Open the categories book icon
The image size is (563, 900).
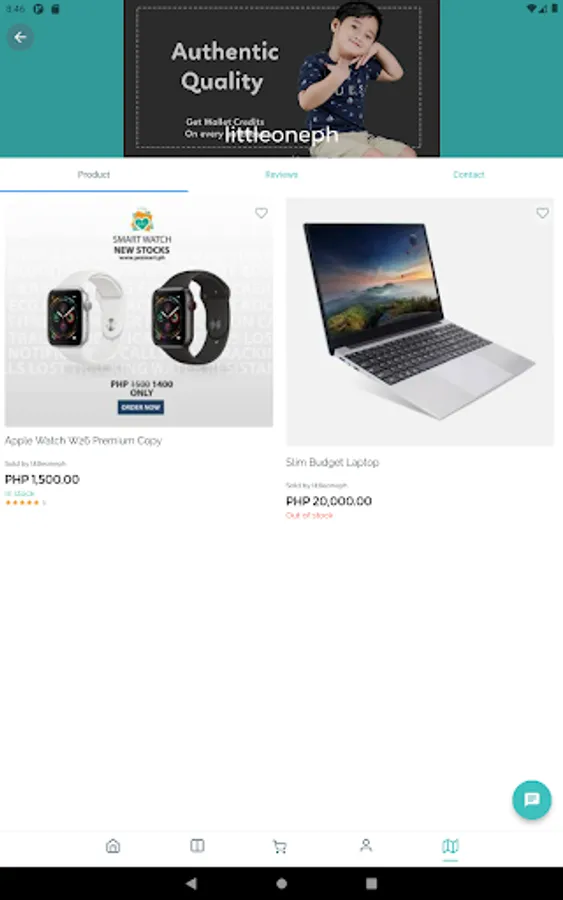197,845
